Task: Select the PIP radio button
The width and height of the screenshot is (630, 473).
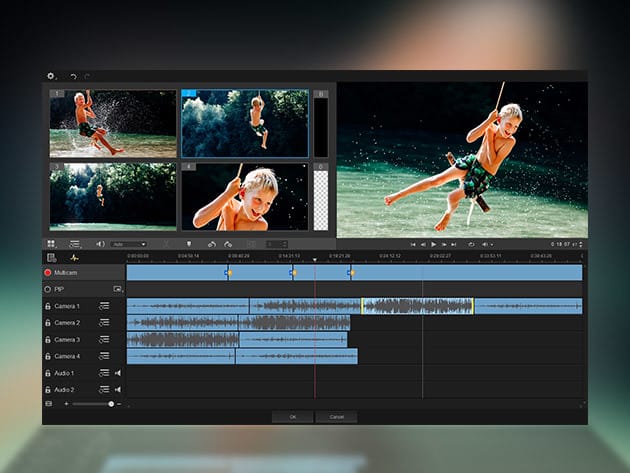Action: (x=47, y=289)
